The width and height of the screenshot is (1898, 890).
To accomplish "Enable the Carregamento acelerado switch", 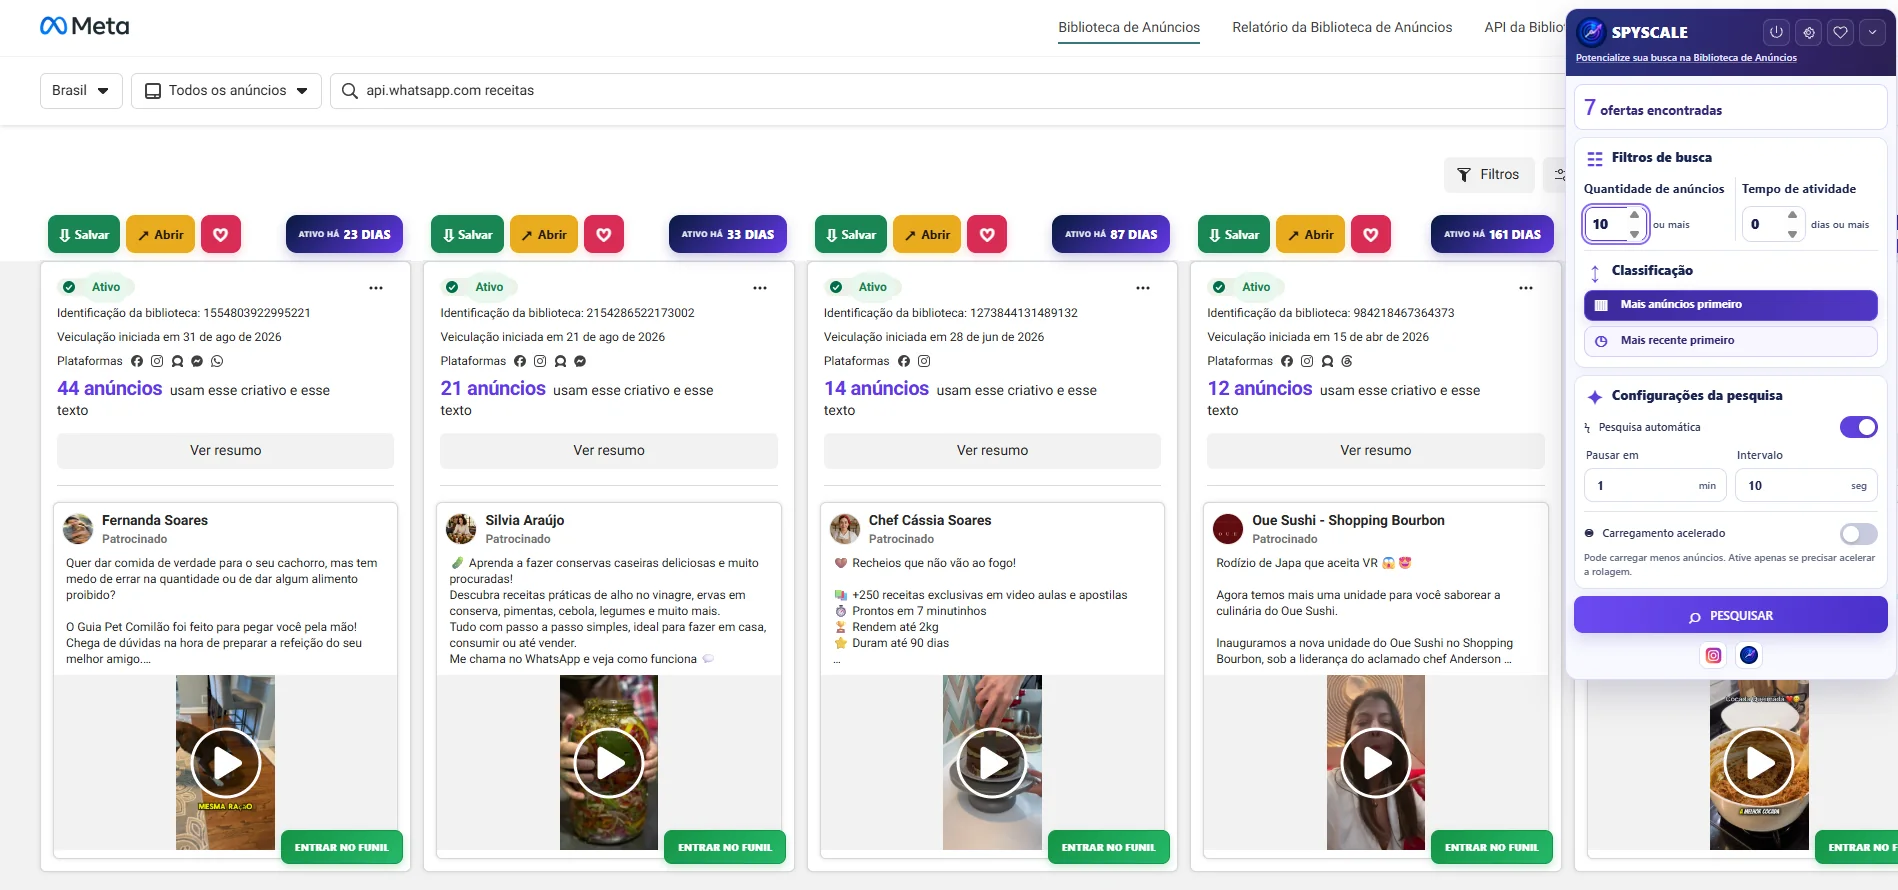I will pyautogui.click(x=1859, y=534).
